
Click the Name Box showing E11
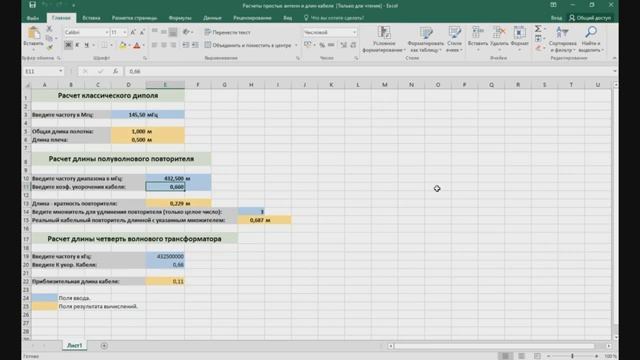point(44,71)
